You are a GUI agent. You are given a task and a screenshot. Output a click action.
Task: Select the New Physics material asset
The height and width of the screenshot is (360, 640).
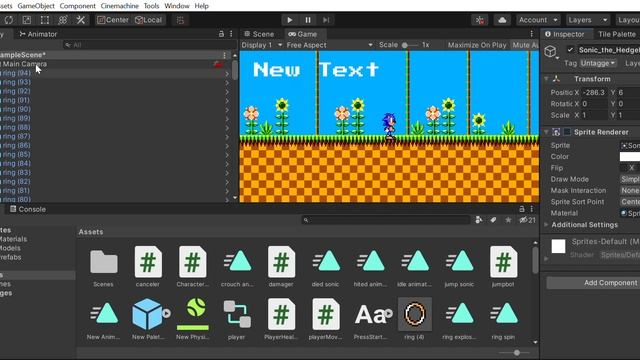(x=193, y=319)
